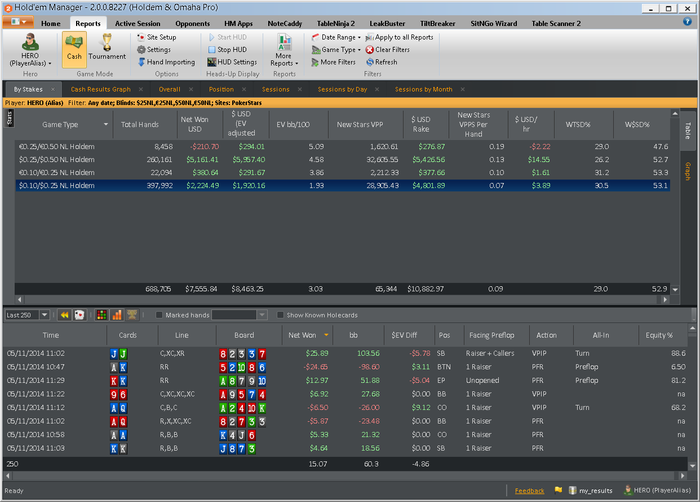The width and height of the screenshot is (700, 502).
Task: Tick the Show Known Holecards checkbox
Action: [280, 315]
